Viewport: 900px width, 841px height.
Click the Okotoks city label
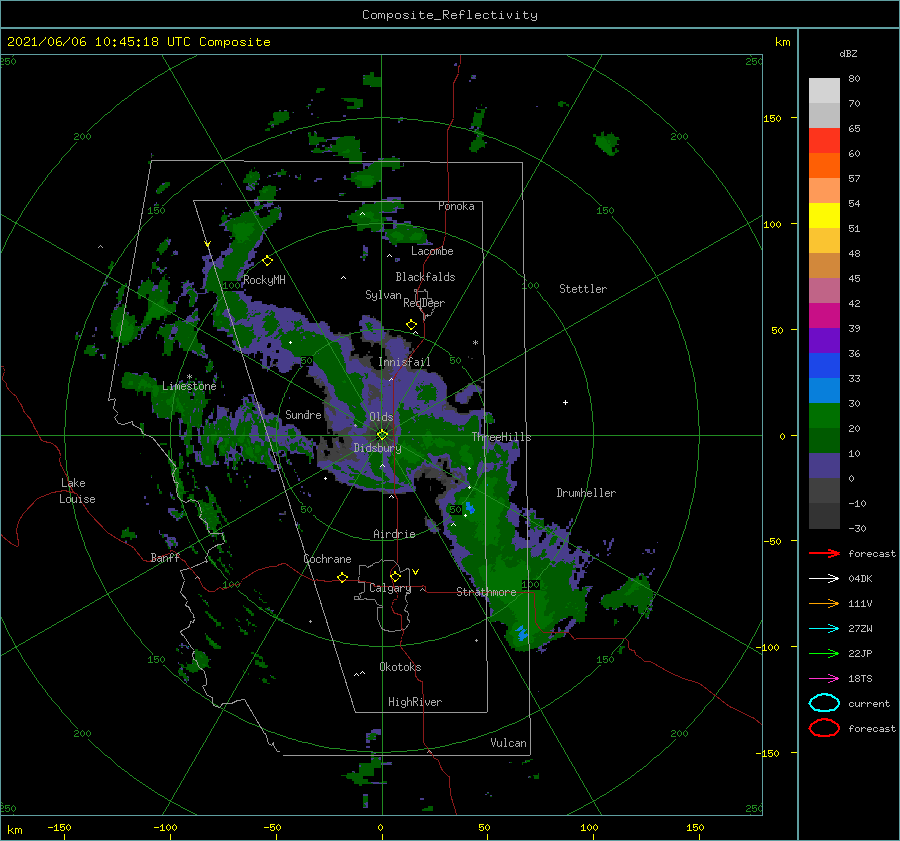400,667
